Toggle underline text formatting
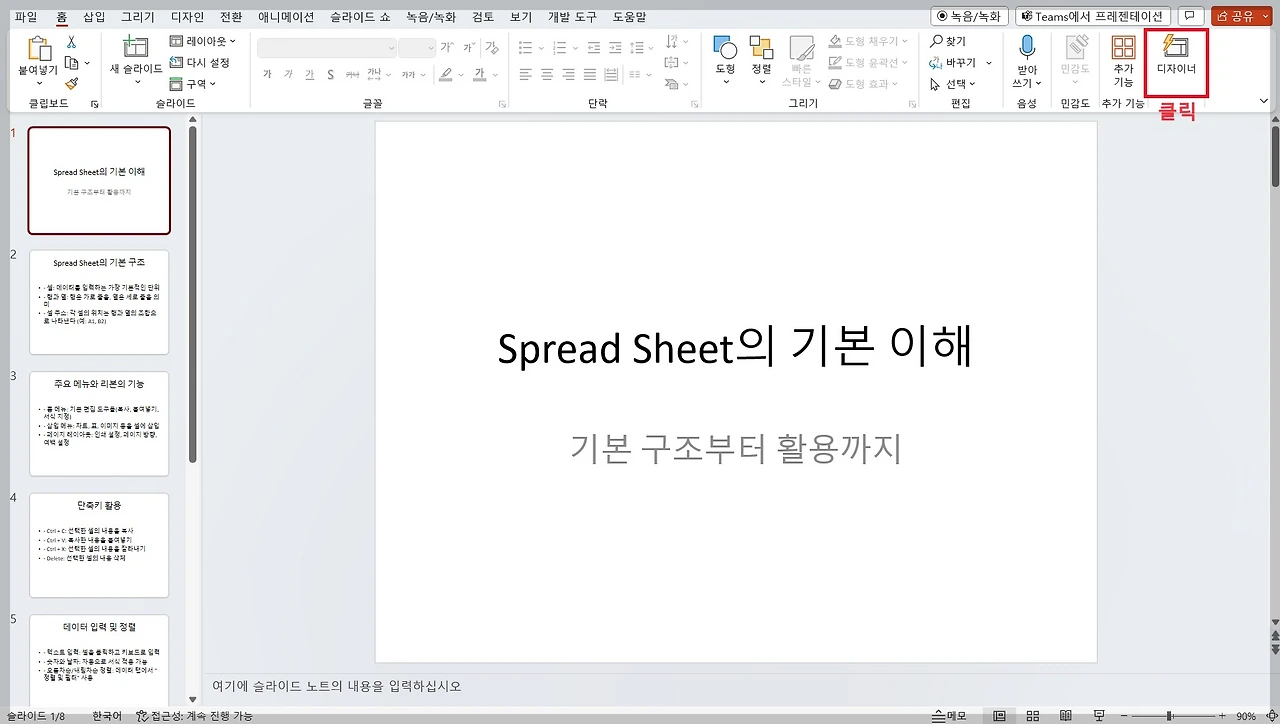This screenshot has height=724, width=1280. click(x=309, y=74)
